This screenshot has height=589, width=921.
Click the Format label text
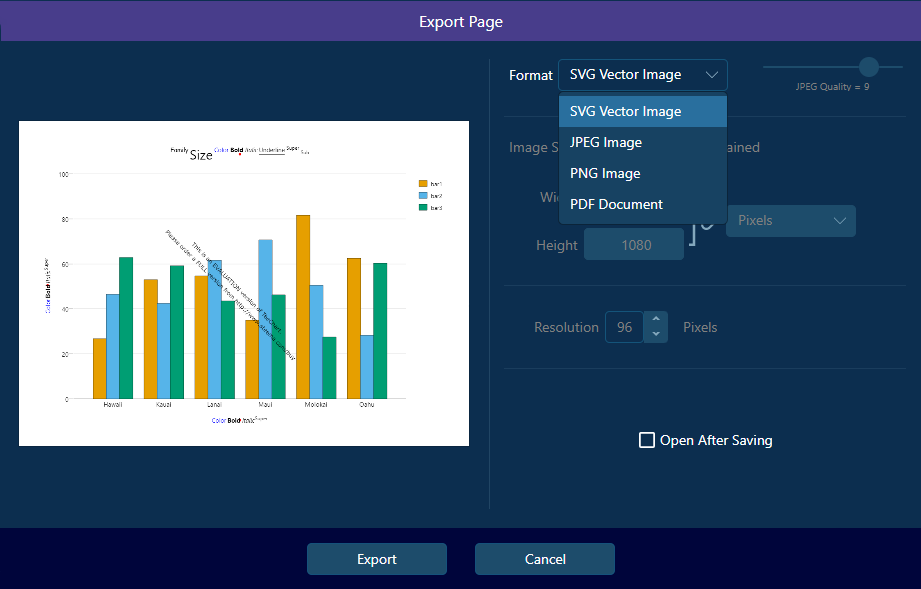tap(530, 75)
